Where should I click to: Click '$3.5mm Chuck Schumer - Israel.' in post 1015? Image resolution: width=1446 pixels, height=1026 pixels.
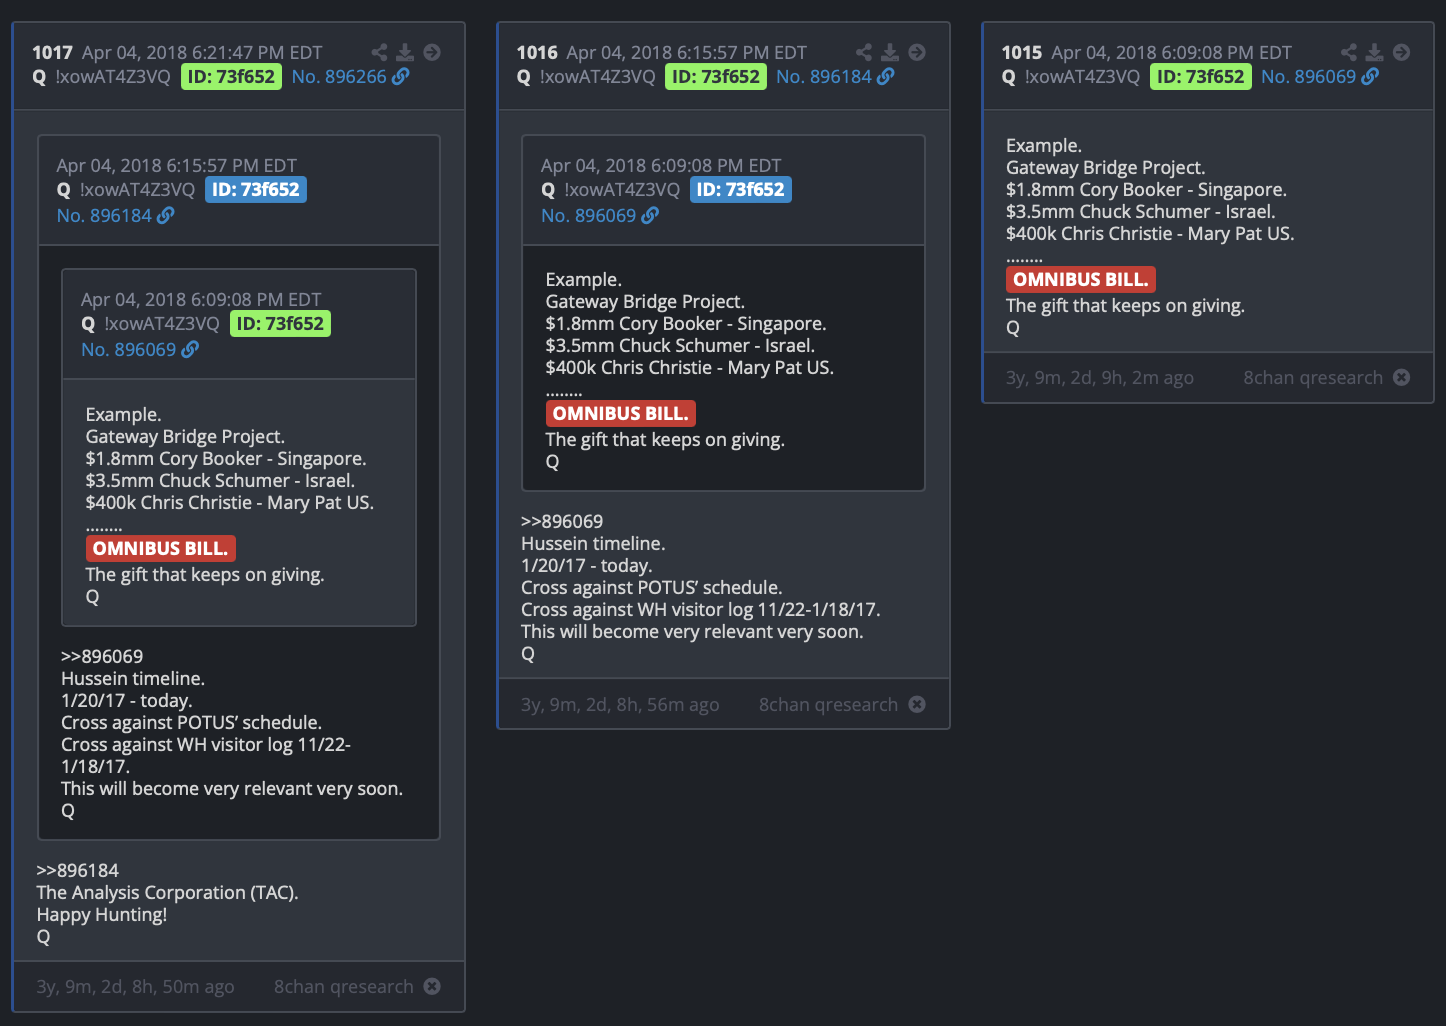tap(1141, 211)
